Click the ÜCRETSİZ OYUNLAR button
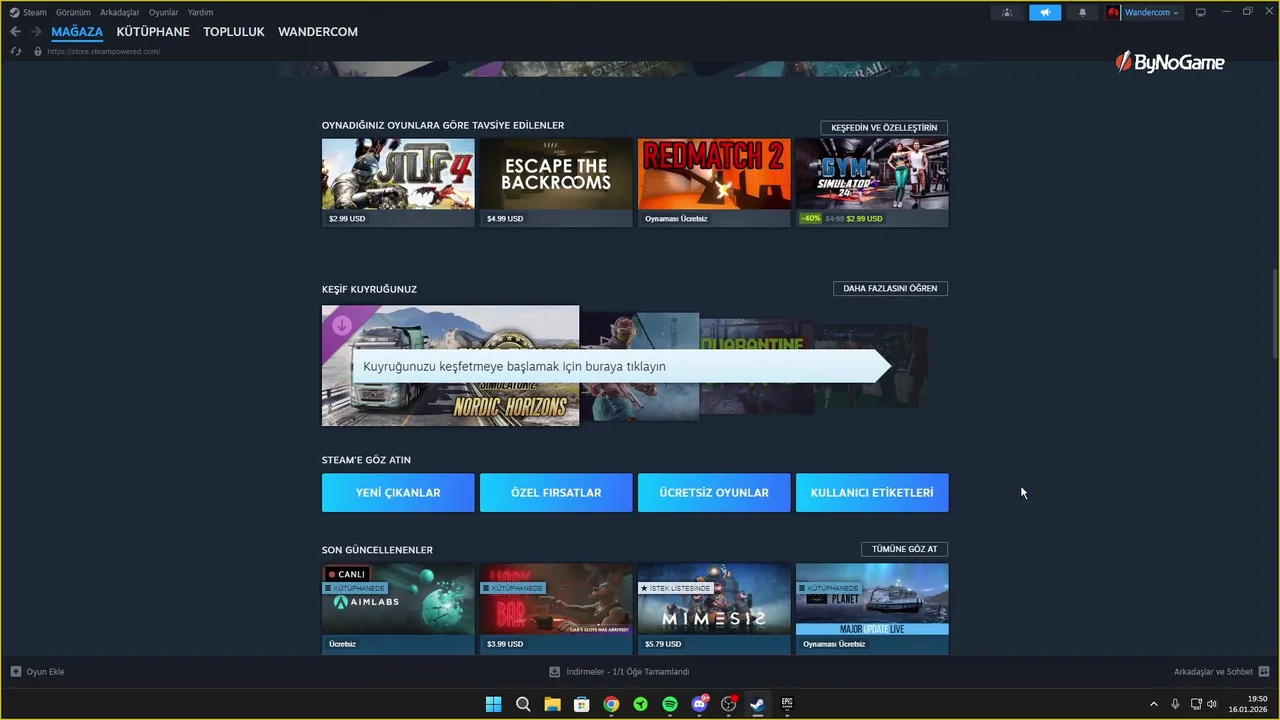The image size is (1280, 720). coord(714,493)
